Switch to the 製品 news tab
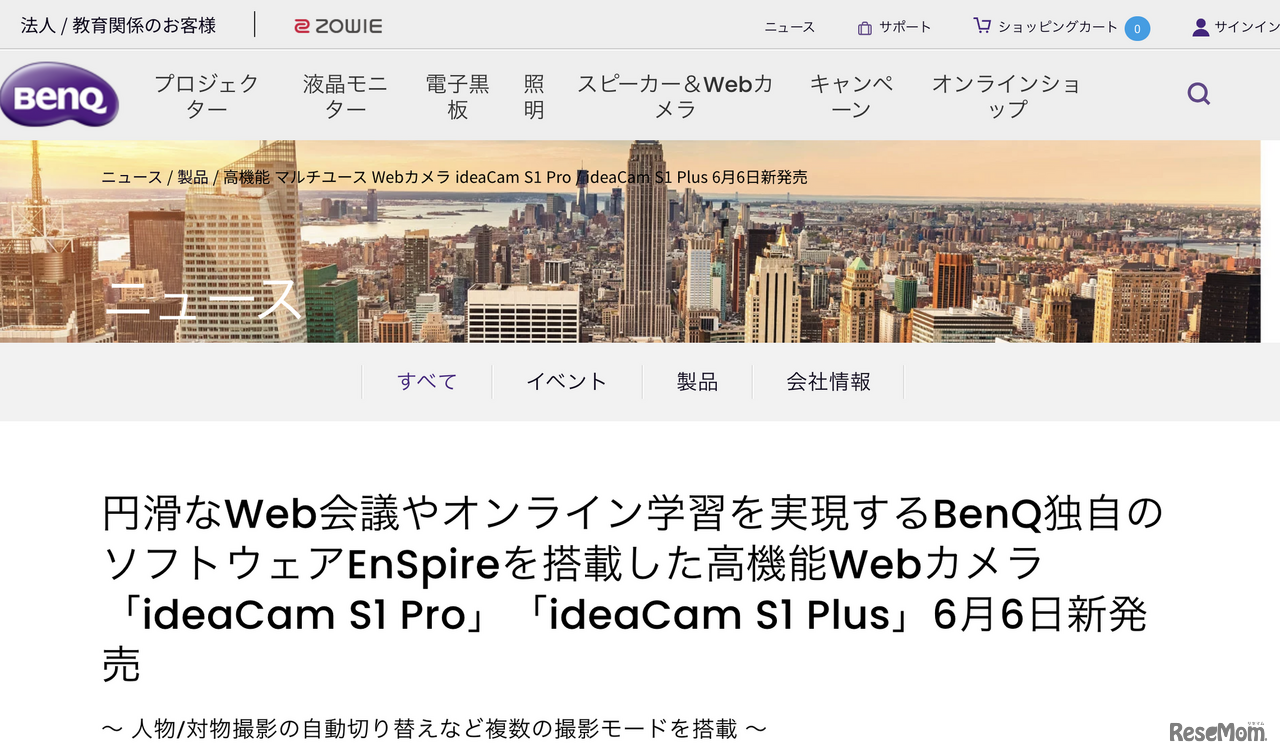 [x=697, y=382]
